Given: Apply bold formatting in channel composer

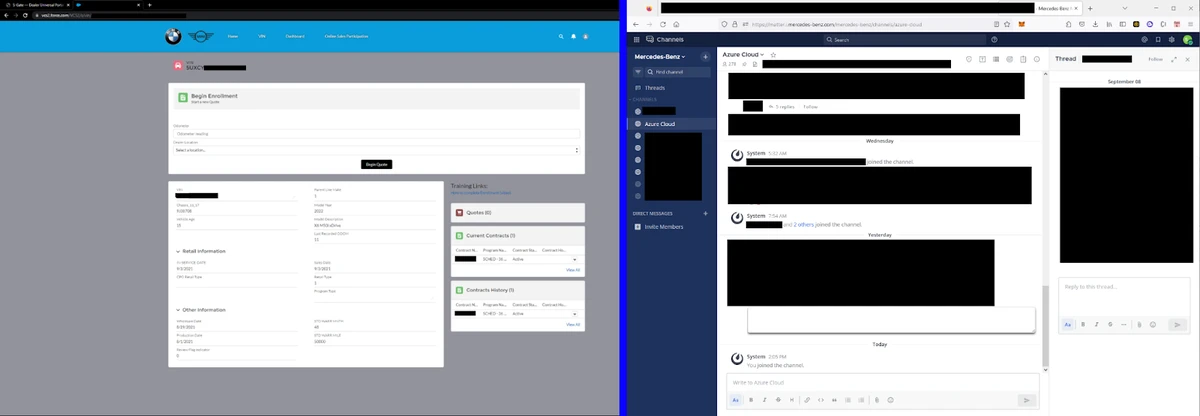Looking at the screenshot, I should pyautogui.click(x=750, y=400).
